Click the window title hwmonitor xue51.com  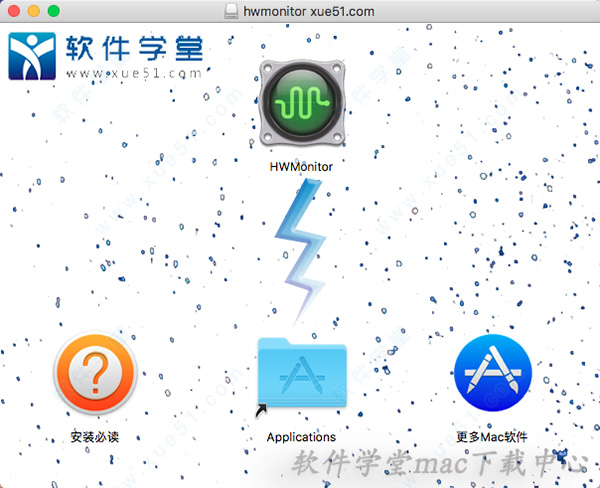(309, 11)
